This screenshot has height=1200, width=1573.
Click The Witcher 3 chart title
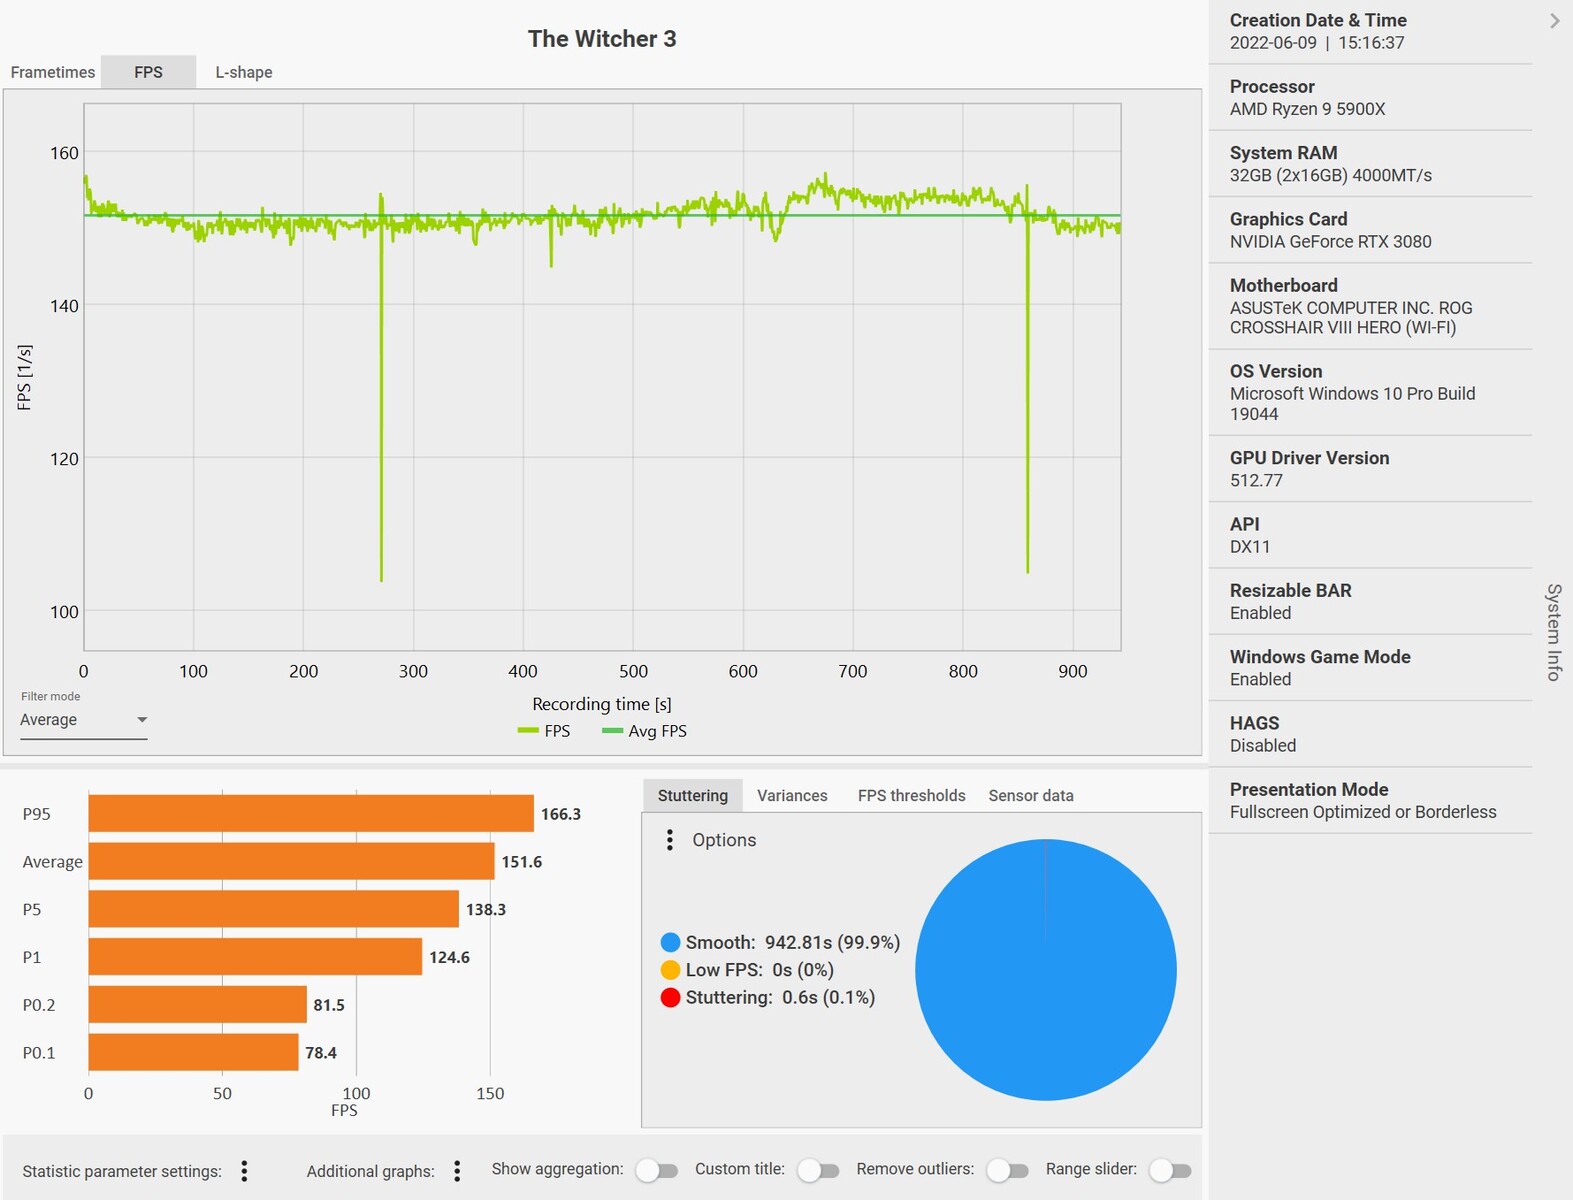(x=602, y=39)
